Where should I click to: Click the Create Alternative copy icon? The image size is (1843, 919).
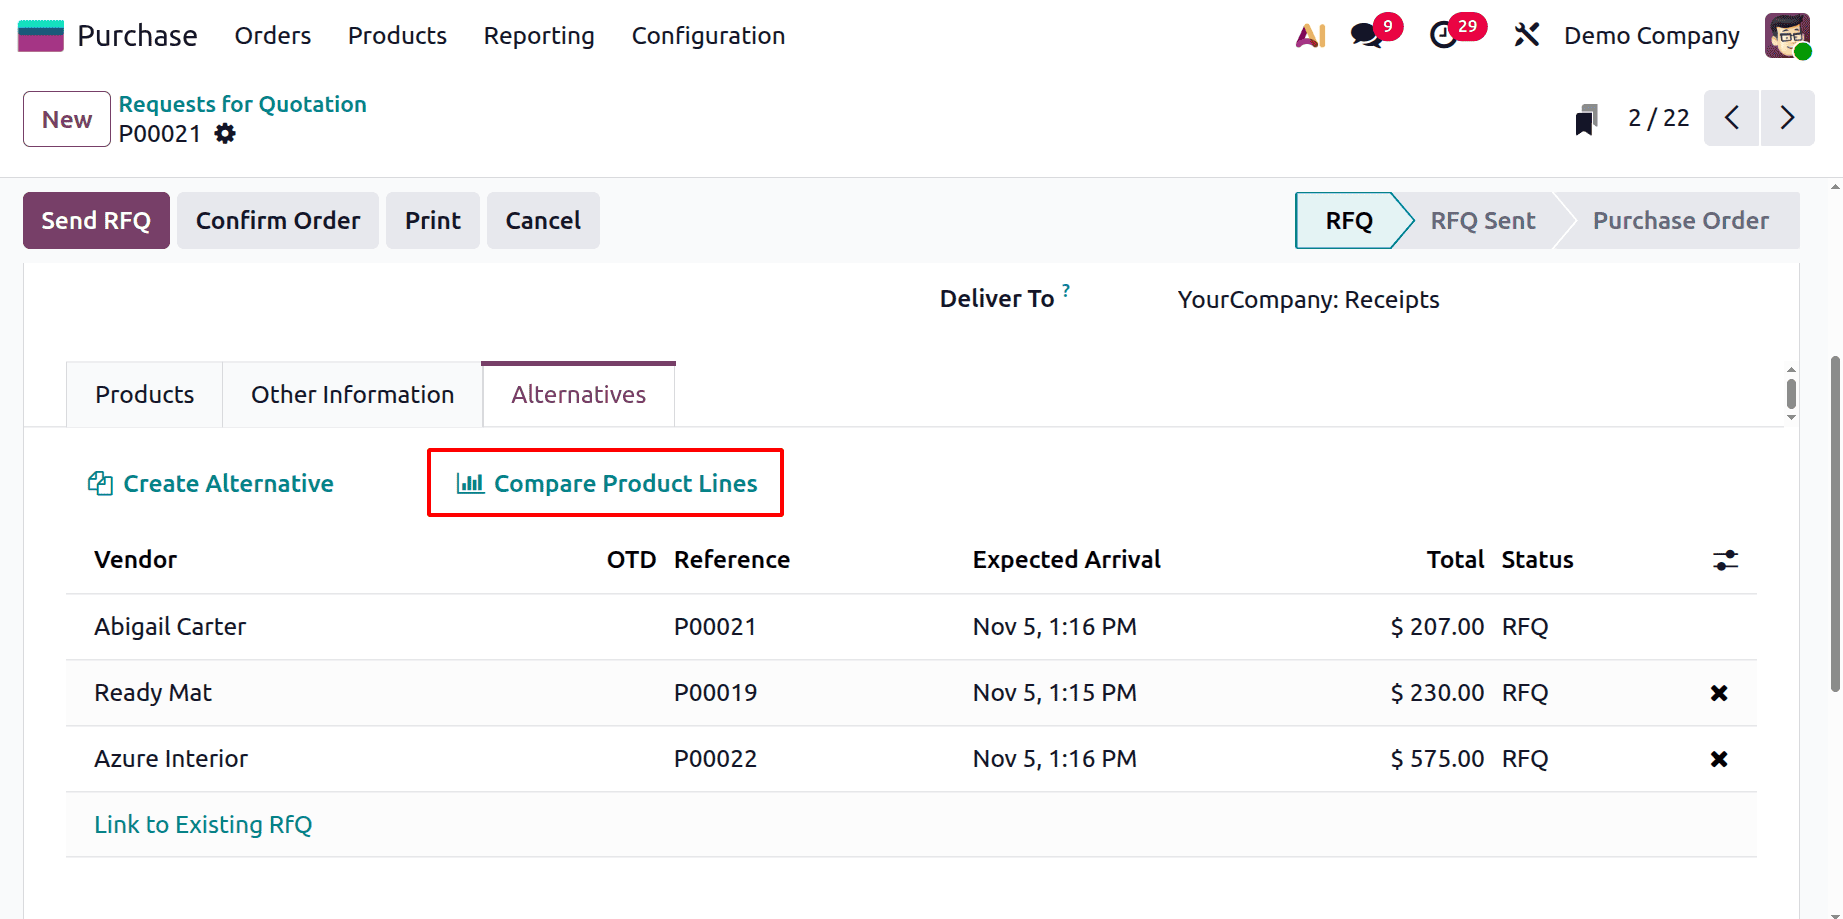click(x=100, y=483)
